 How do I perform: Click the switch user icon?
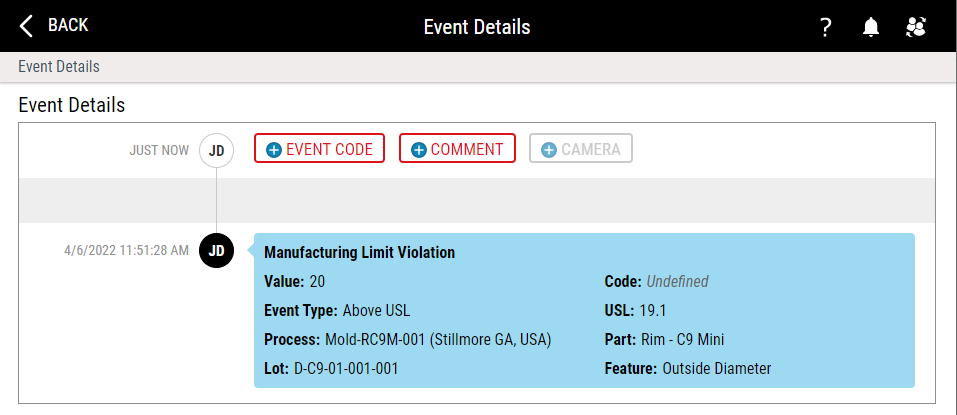coord(916,27)
